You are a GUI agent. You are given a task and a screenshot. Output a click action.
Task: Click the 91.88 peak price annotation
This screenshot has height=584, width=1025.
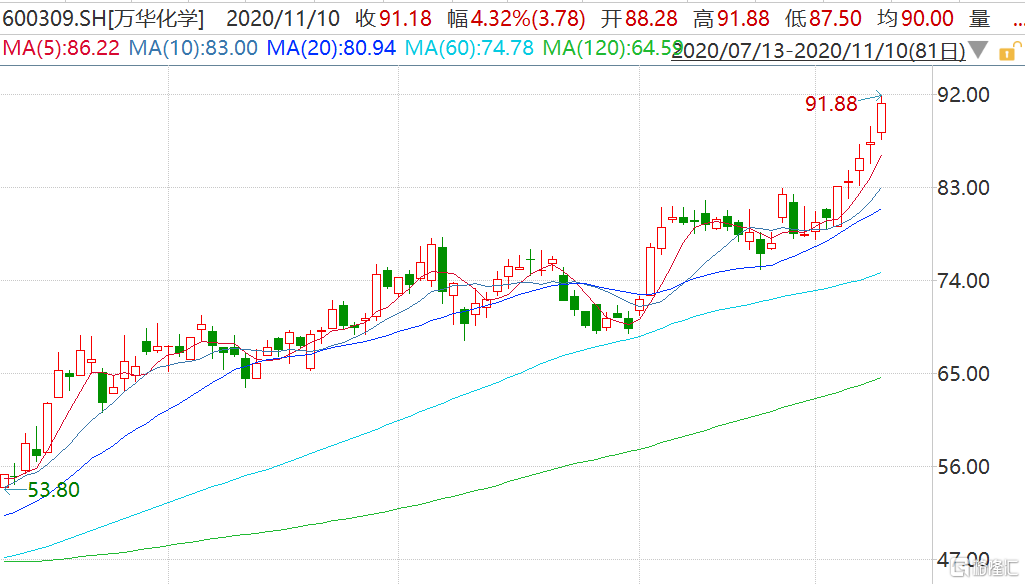pyautogui.click(x=831, y=103)
